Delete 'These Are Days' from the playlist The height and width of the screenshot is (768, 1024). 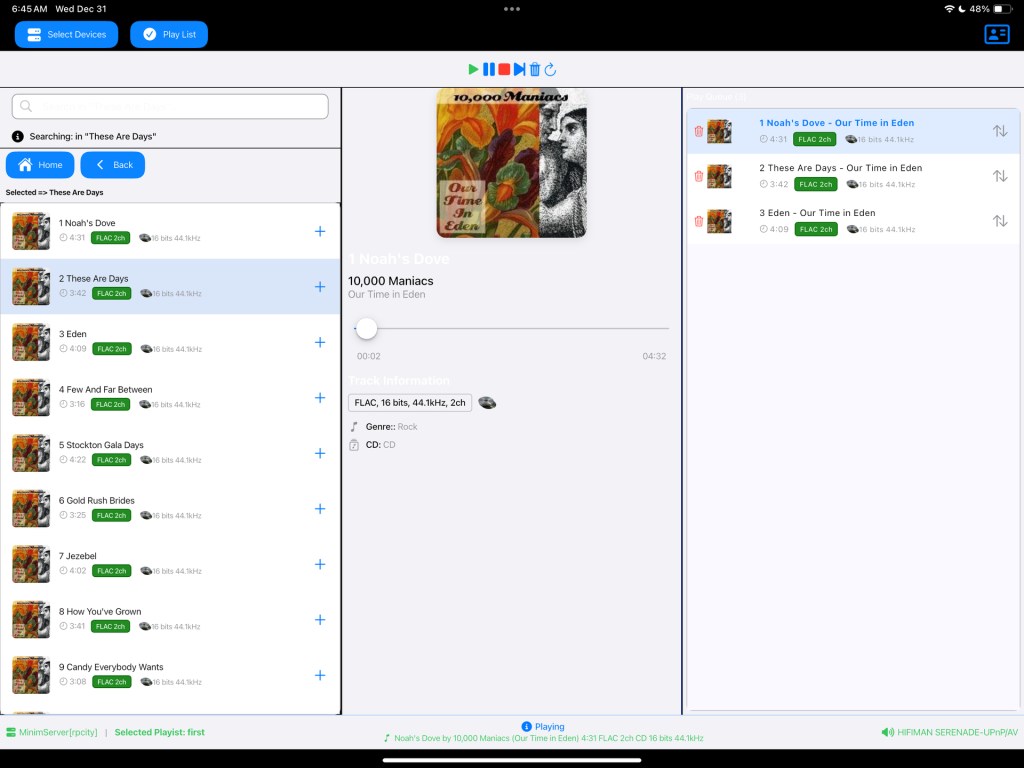(x=699, y=176)
